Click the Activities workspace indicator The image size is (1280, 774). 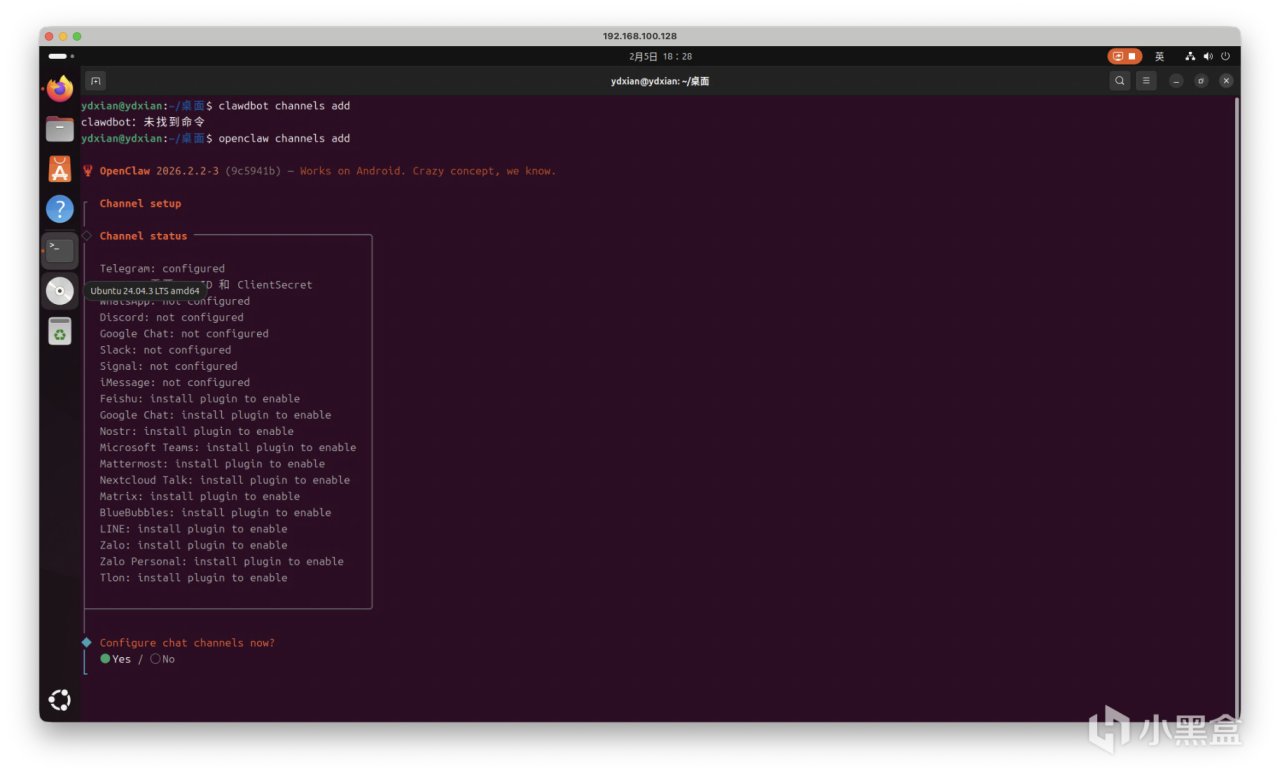tap(61, 56)
